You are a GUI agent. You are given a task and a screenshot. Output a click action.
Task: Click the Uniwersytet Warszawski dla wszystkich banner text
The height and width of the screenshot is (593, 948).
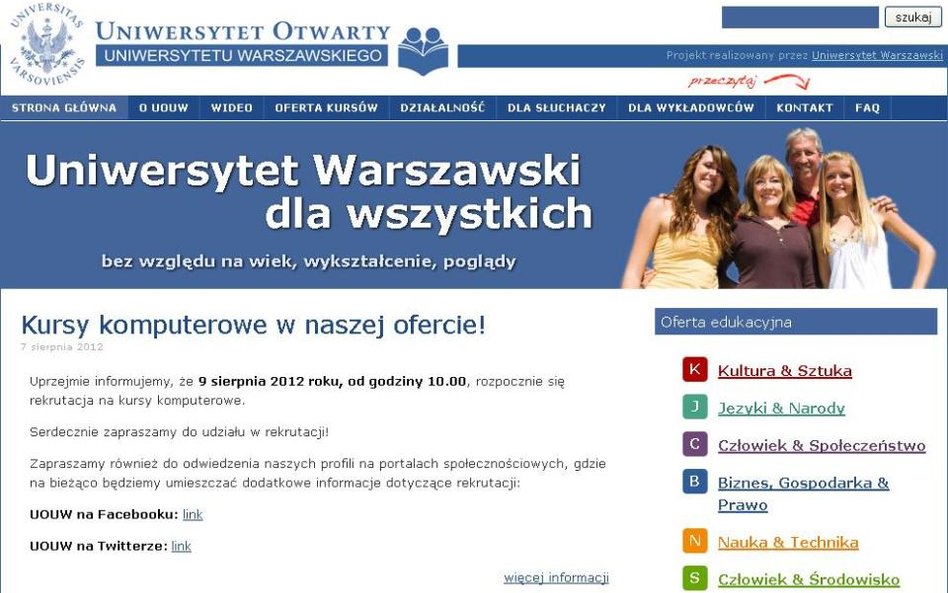[310, 191]
